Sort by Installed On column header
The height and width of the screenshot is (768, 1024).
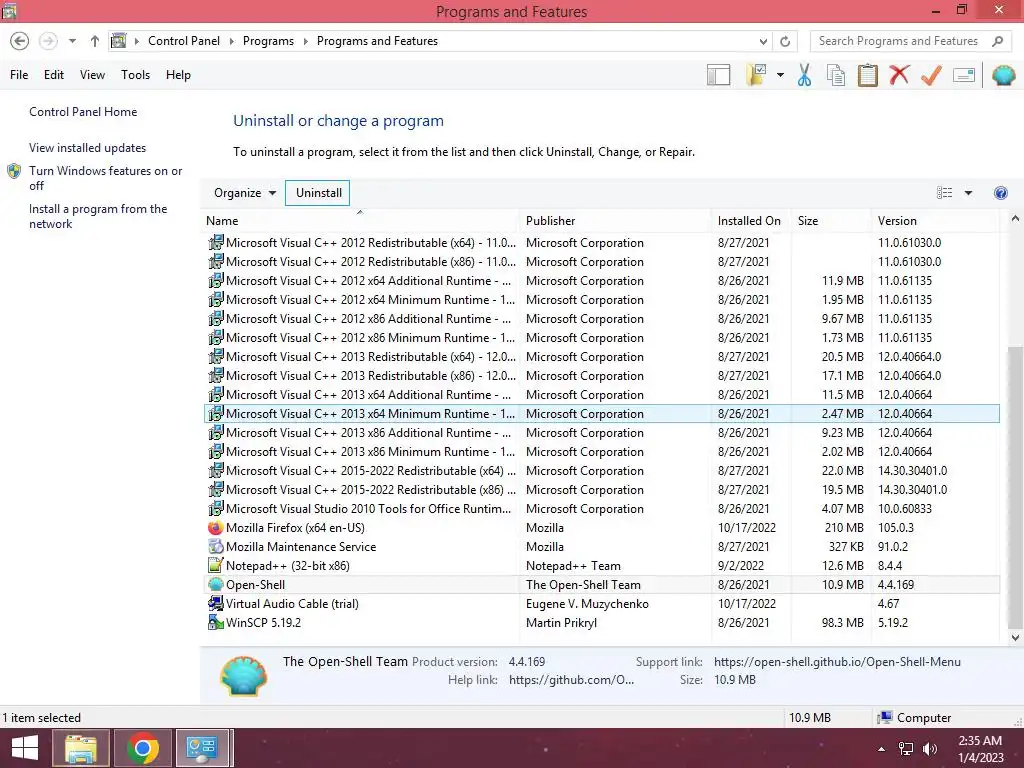pos(750,221)
